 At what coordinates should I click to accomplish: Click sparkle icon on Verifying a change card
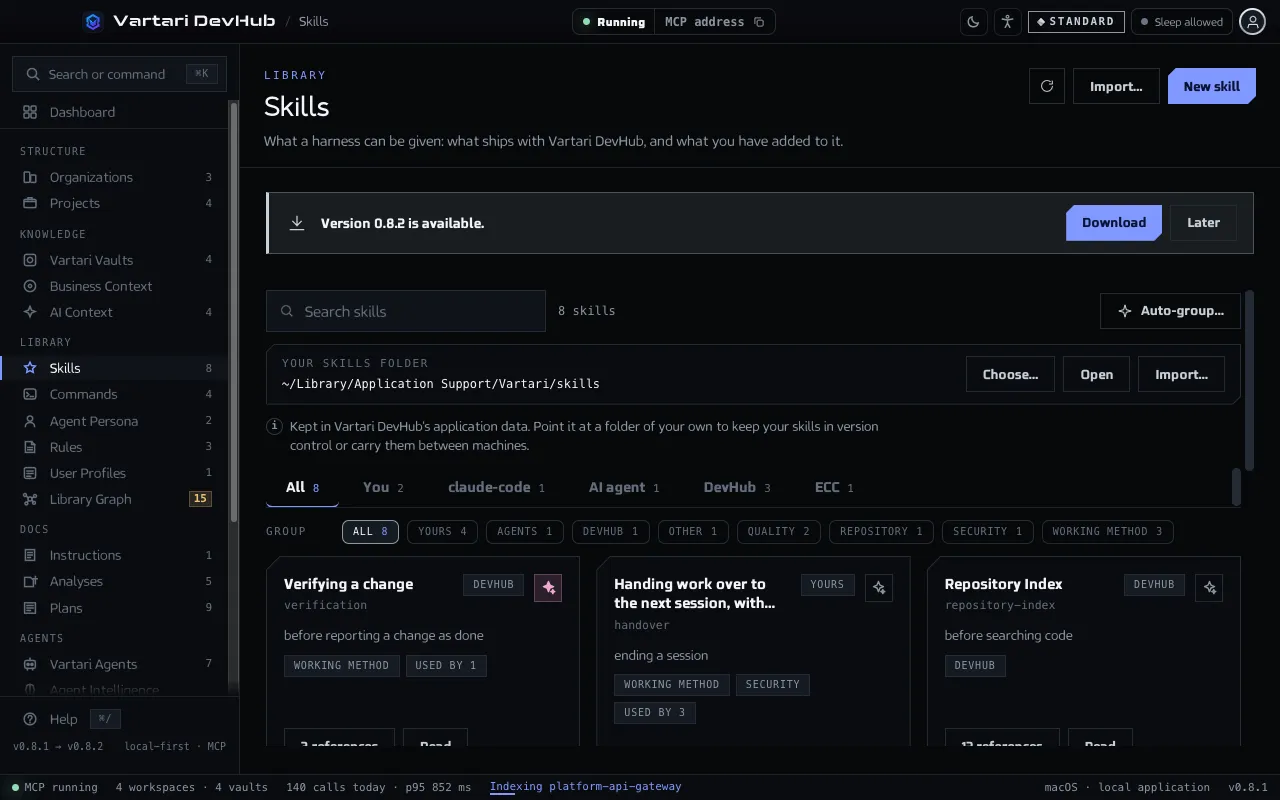548,588
